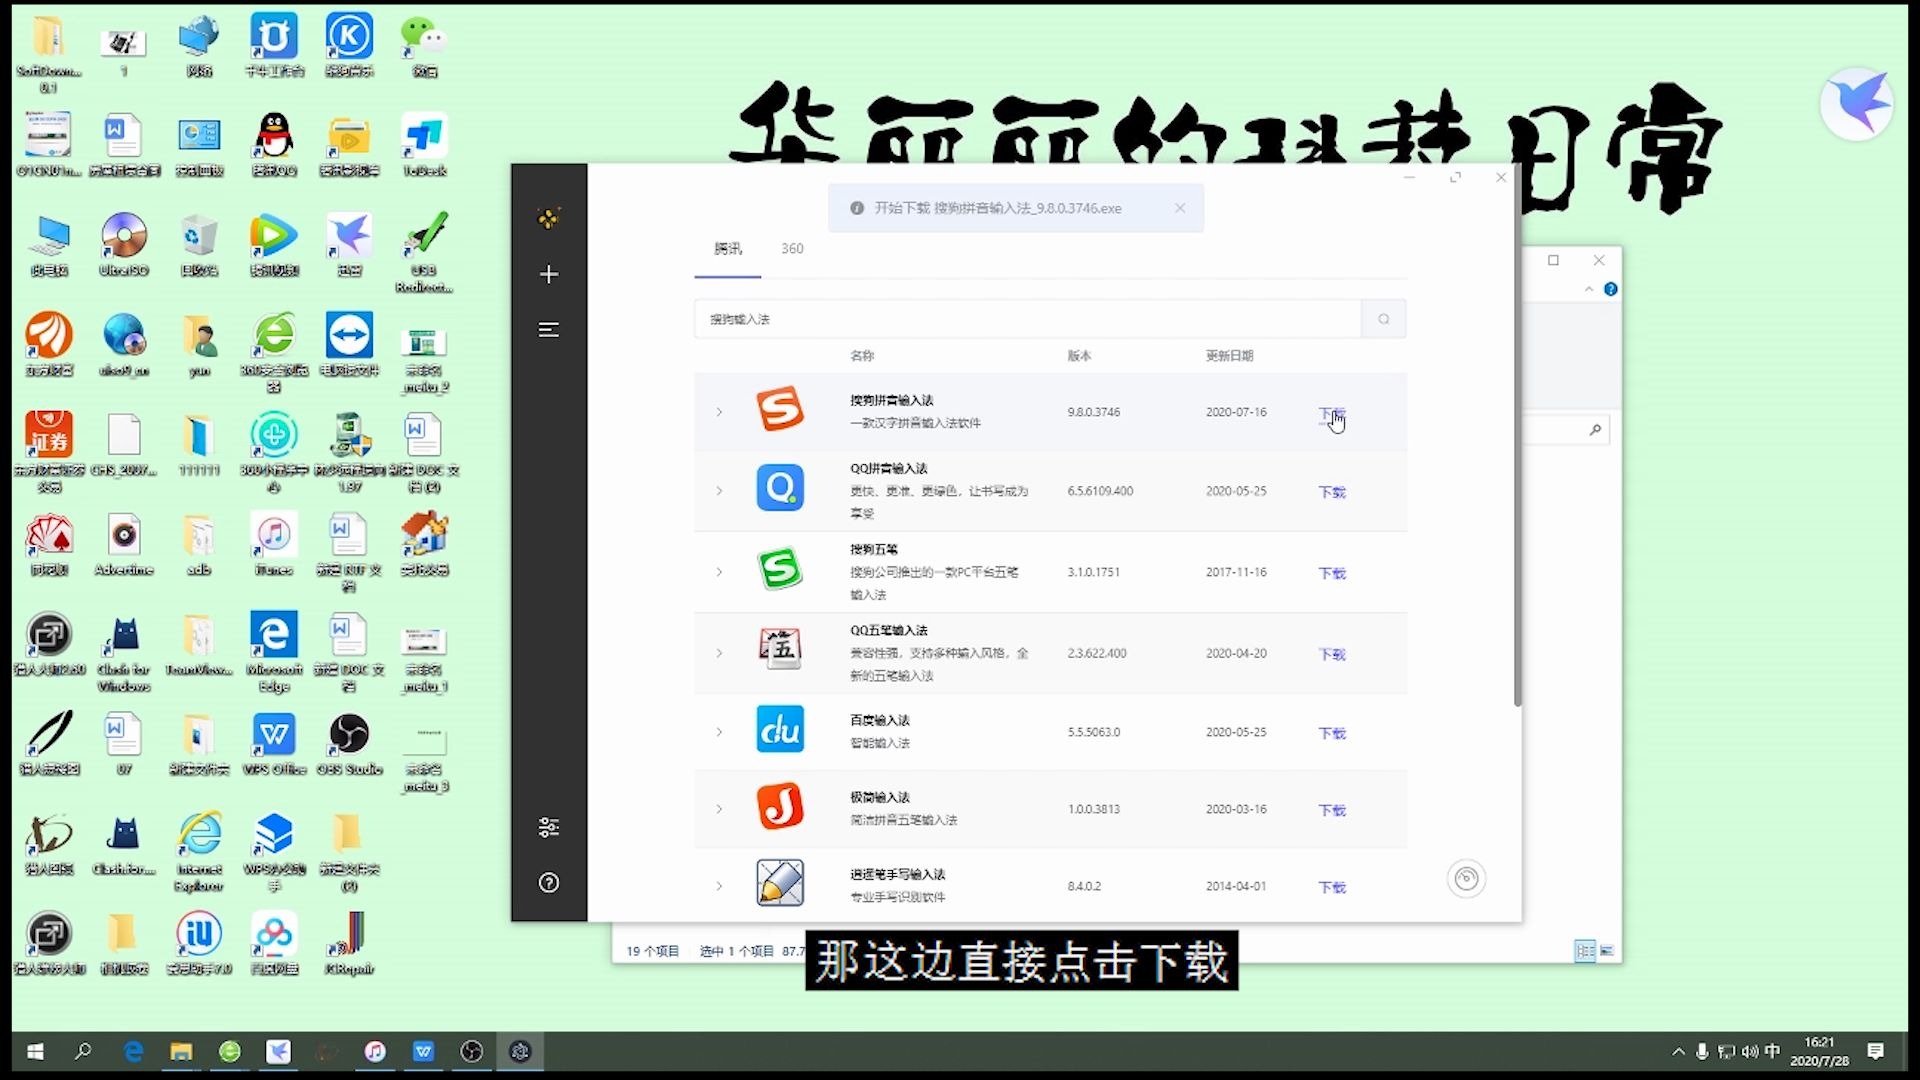Click the handwriting input pen-and-pad icon
Image resolution: width=1920 pixels, height=1080 pixels.
point(780,883)
